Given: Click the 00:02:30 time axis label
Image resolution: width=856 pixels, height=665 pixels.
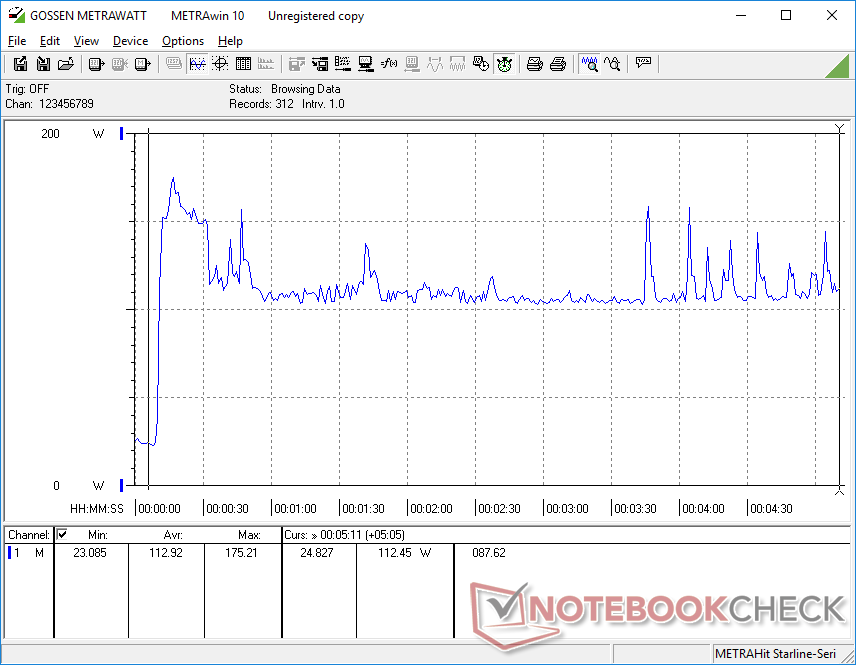Looking at the screenshot, I should [499, 509].
